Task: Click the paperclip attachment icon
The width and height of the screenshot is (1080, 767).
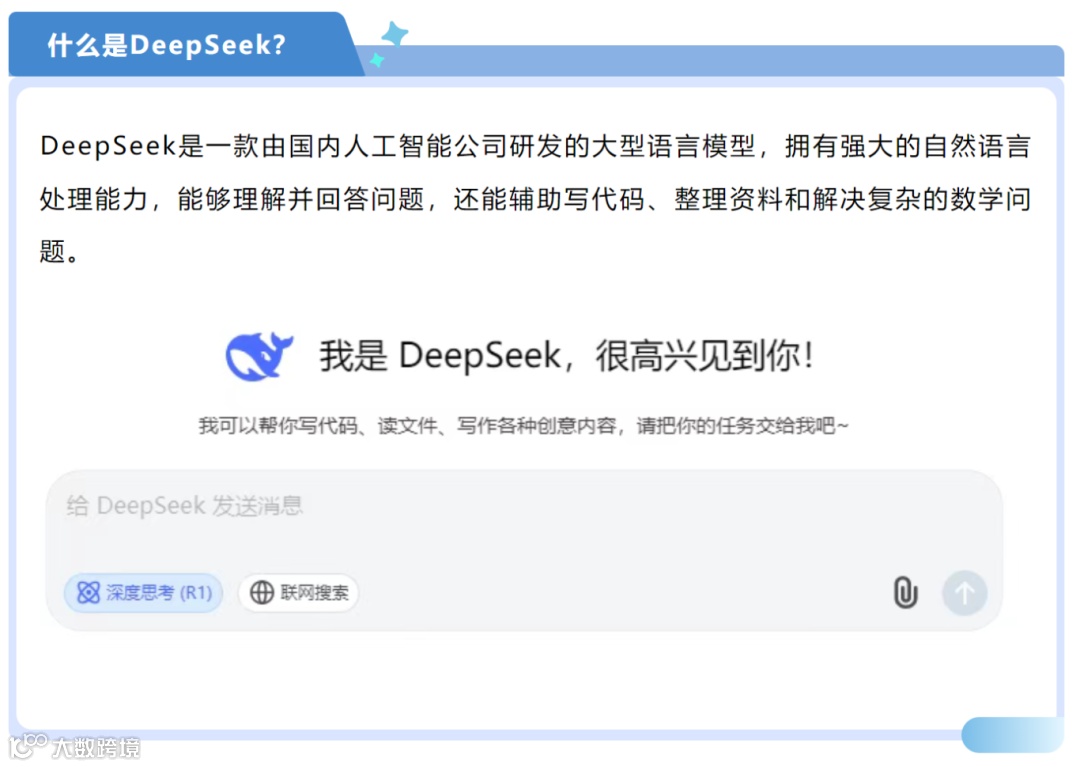Action: 905,592
